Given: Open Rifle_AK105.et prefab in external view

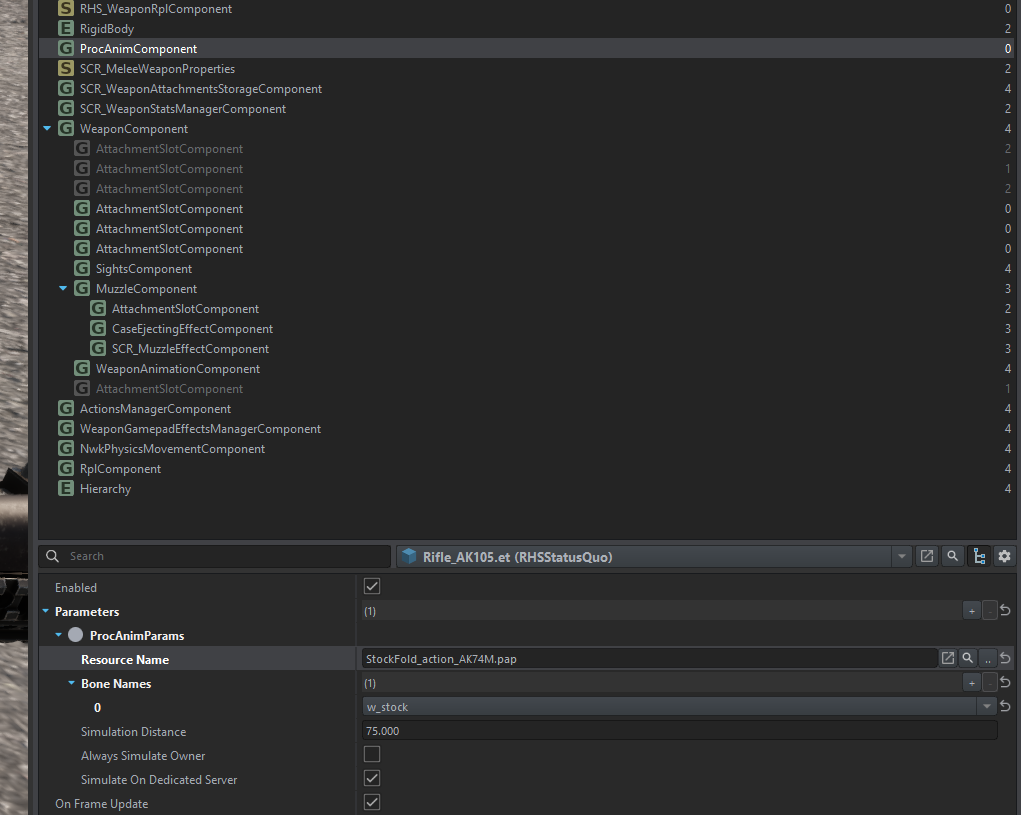Looking at the screenshot, I should point(927,556).
